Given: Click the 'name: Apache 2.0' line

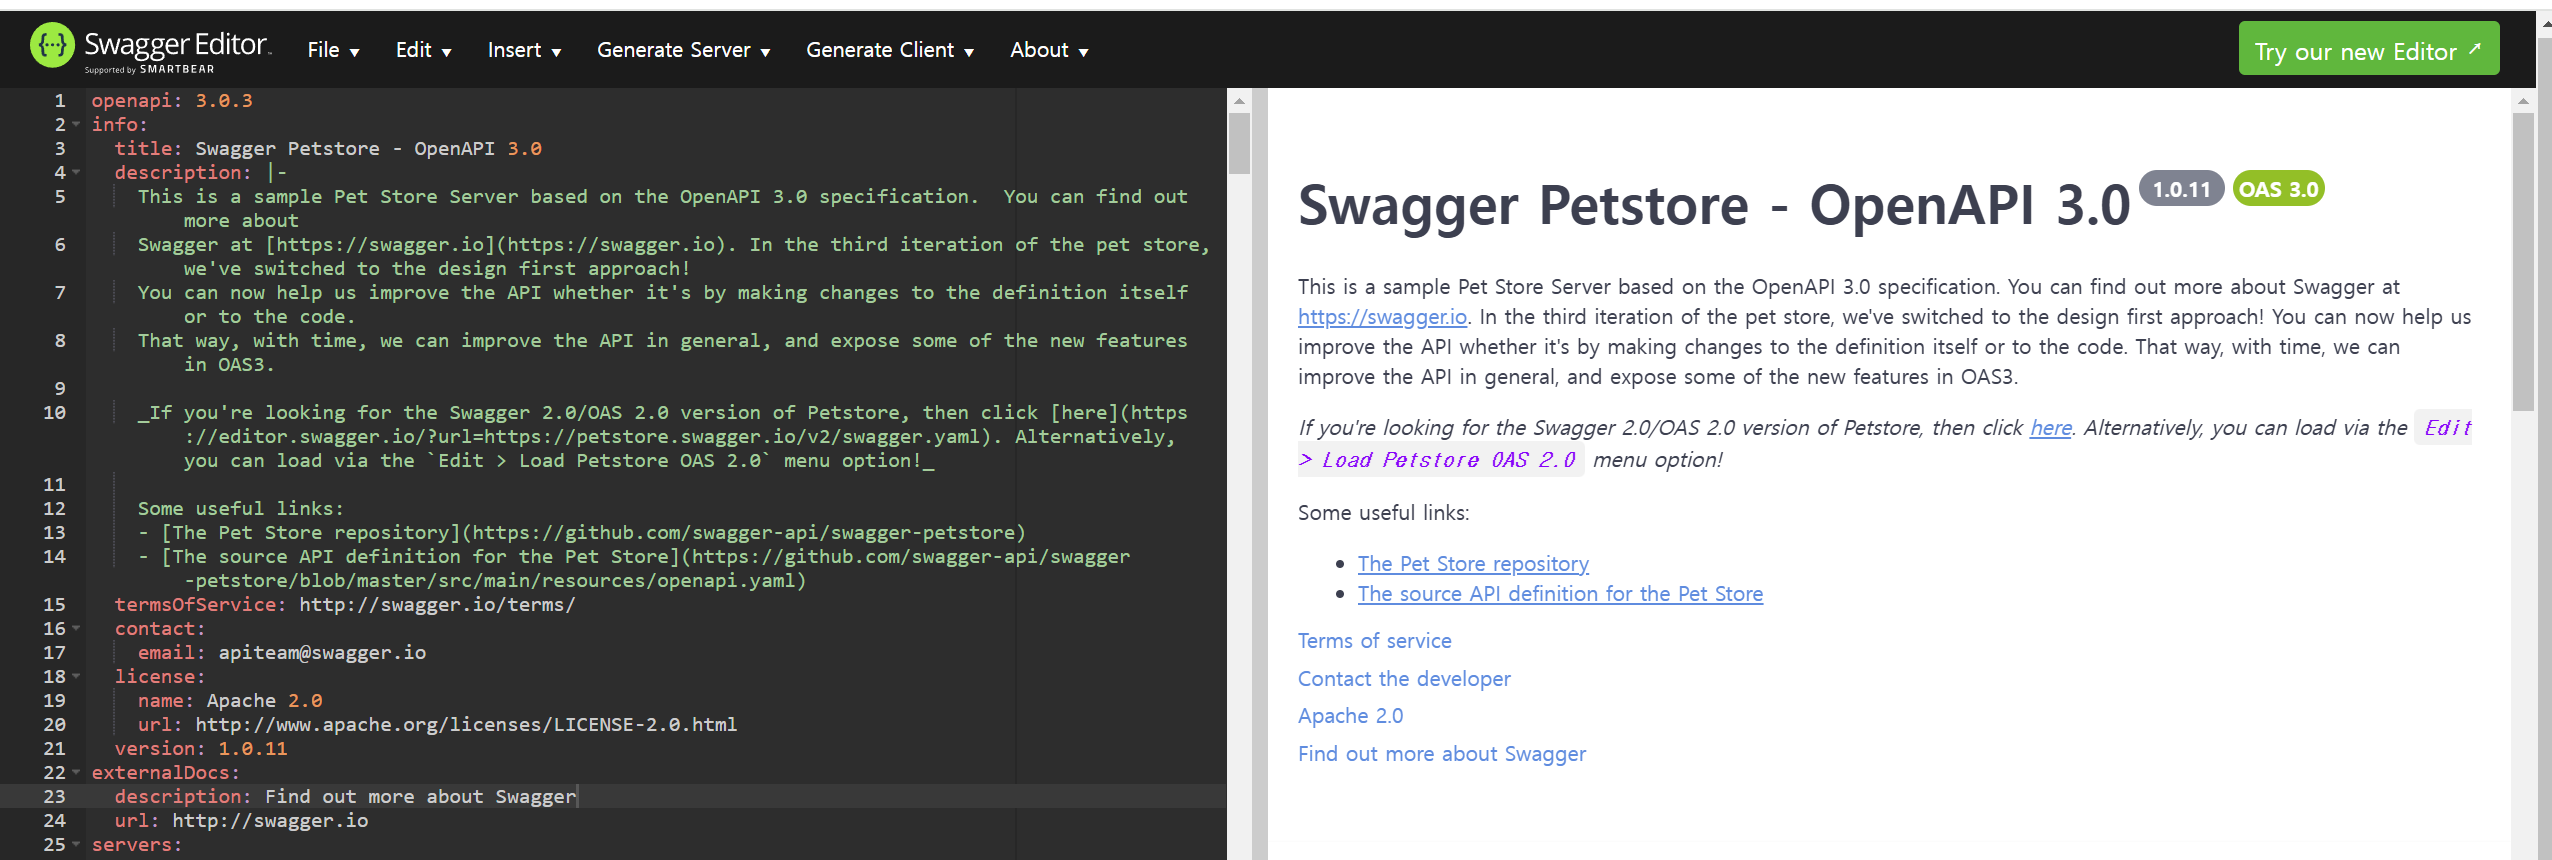Looking at the screenshot, I should [230, 701].
